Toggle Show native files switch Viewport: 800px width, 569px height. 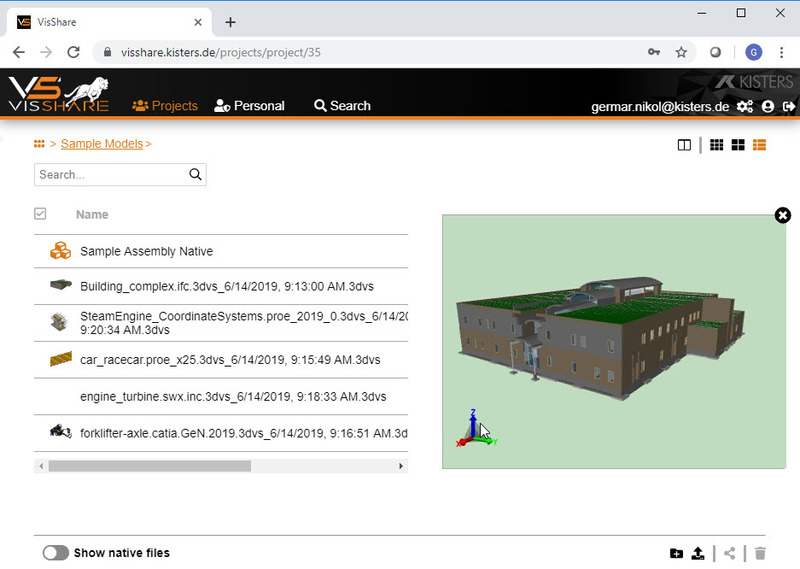click(x=56, y=553)
